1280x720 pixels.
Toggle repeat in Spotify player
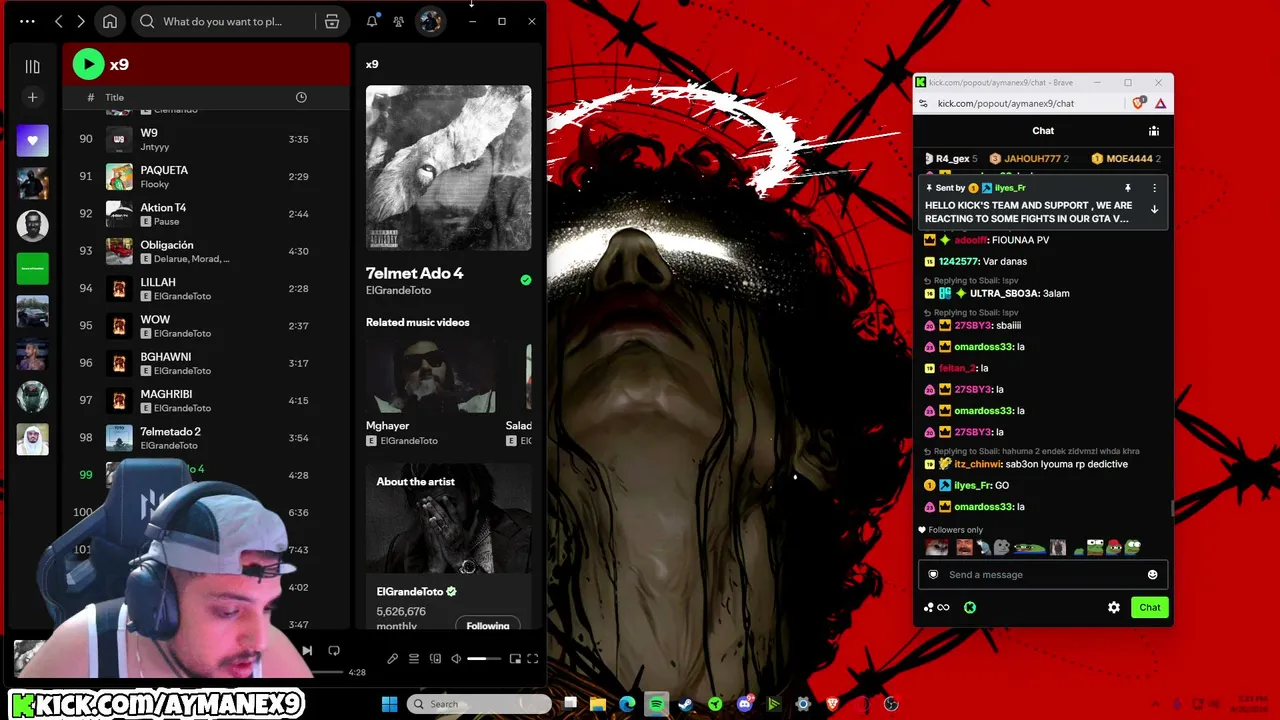point(334,650)
